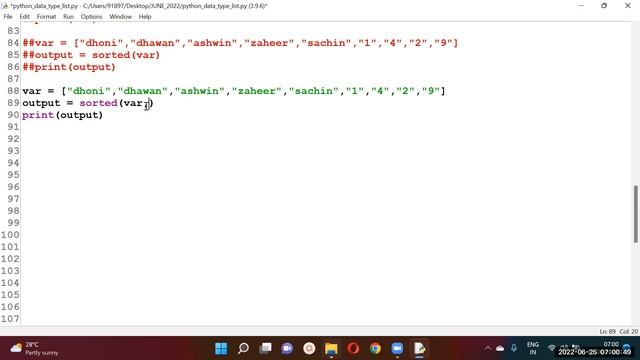
Task: Open the Teams Chat taskbar icon
Action: (287, 349)
